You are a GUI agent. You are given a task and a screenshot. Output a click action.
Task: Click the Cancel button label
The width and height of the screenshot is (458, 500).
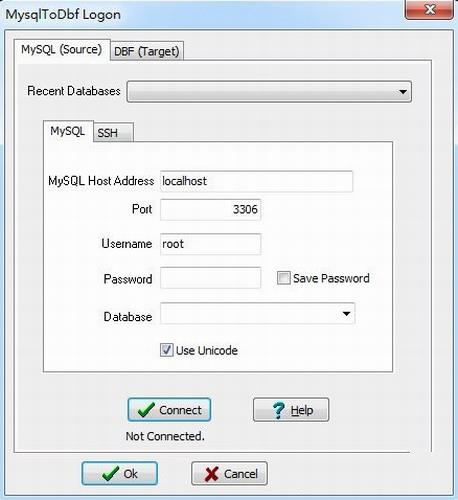click(x=241, y=474)
